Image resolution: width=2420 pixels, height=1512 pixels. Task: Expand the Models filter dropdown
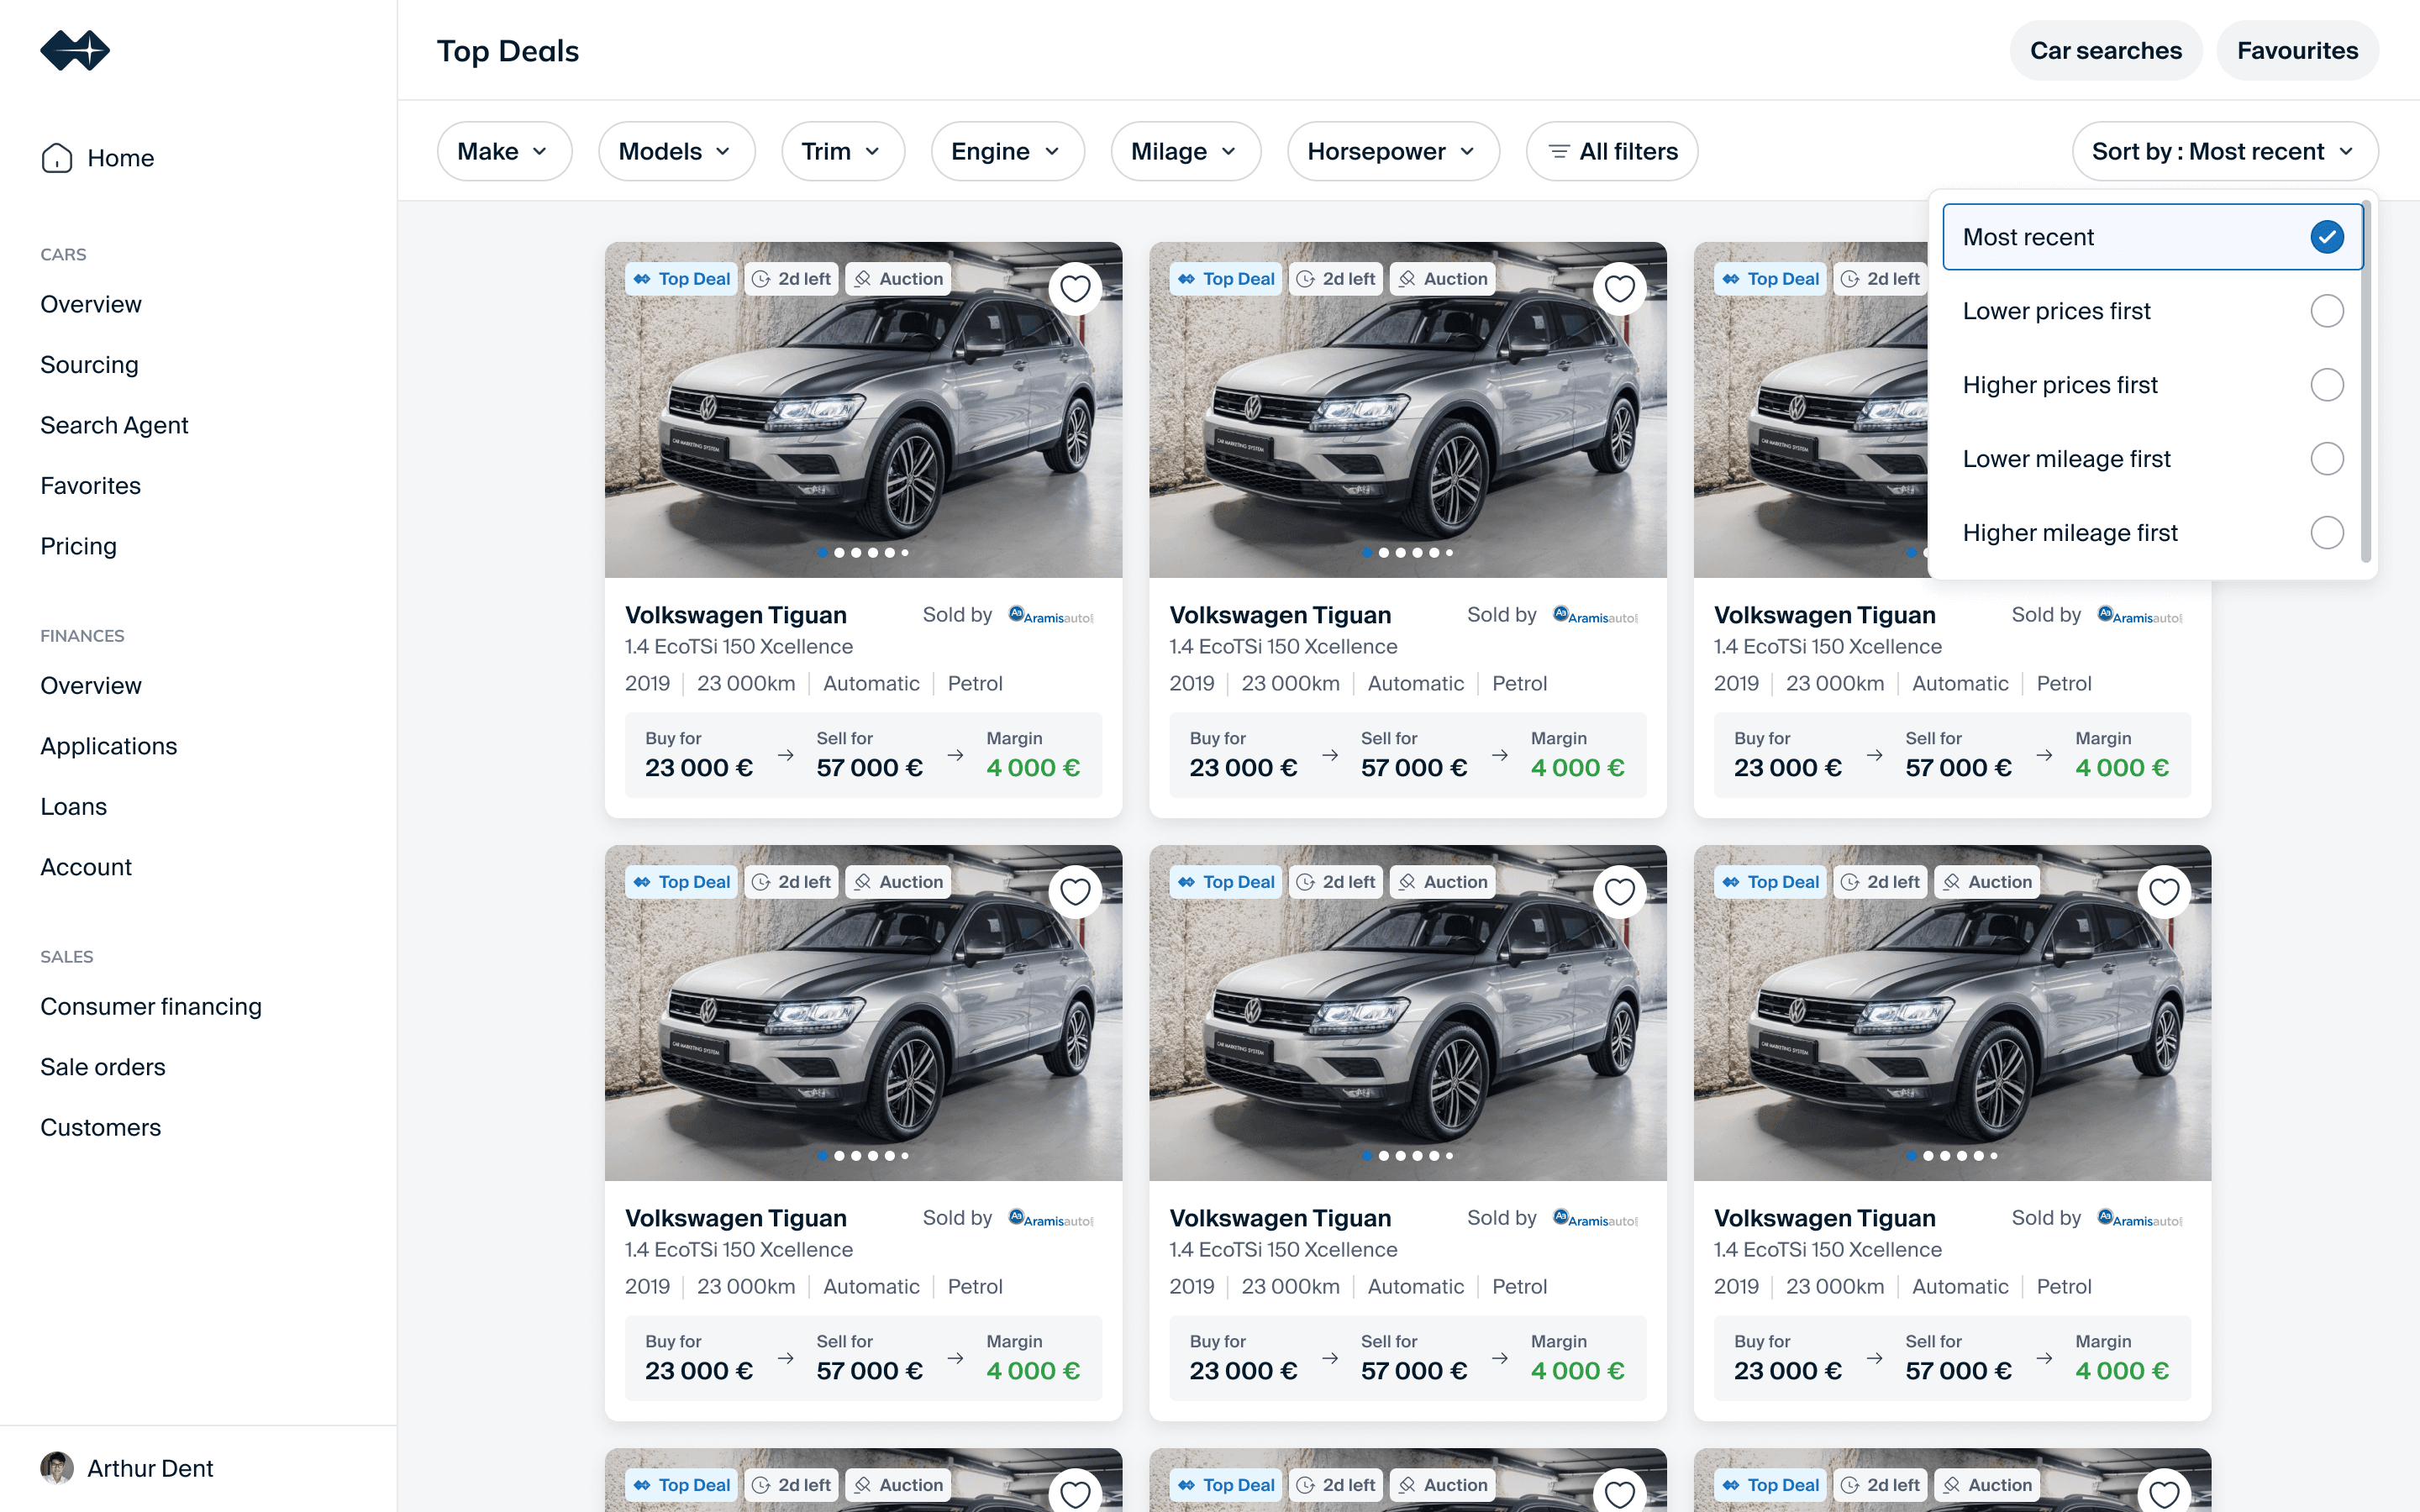[x=676, y=151]
